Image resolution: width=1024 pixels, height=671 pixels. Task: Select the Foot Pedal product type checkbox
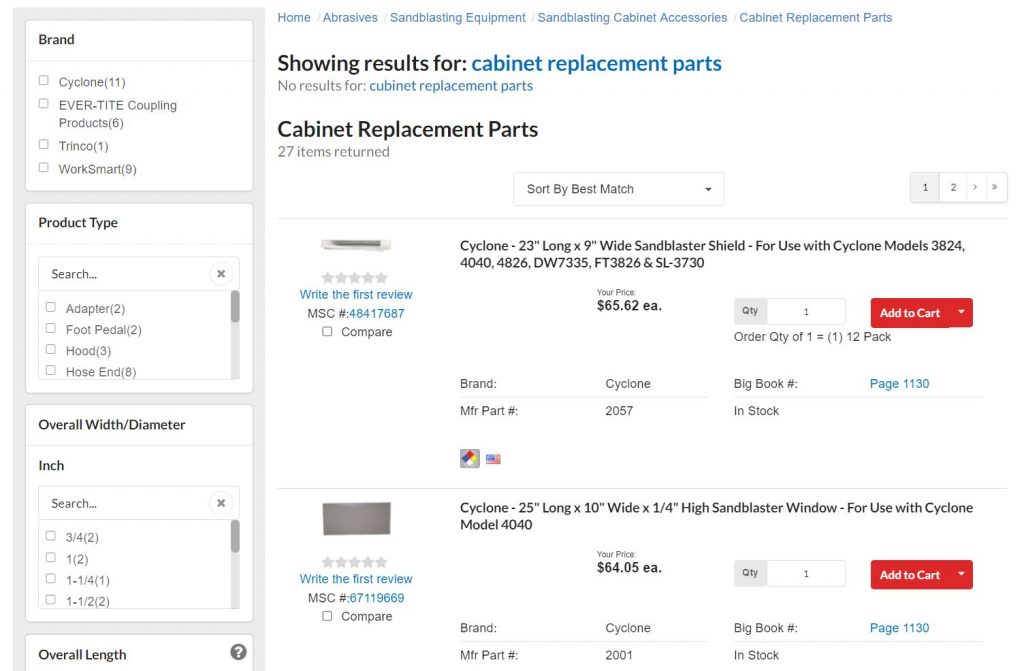click(x=51, y=328)
